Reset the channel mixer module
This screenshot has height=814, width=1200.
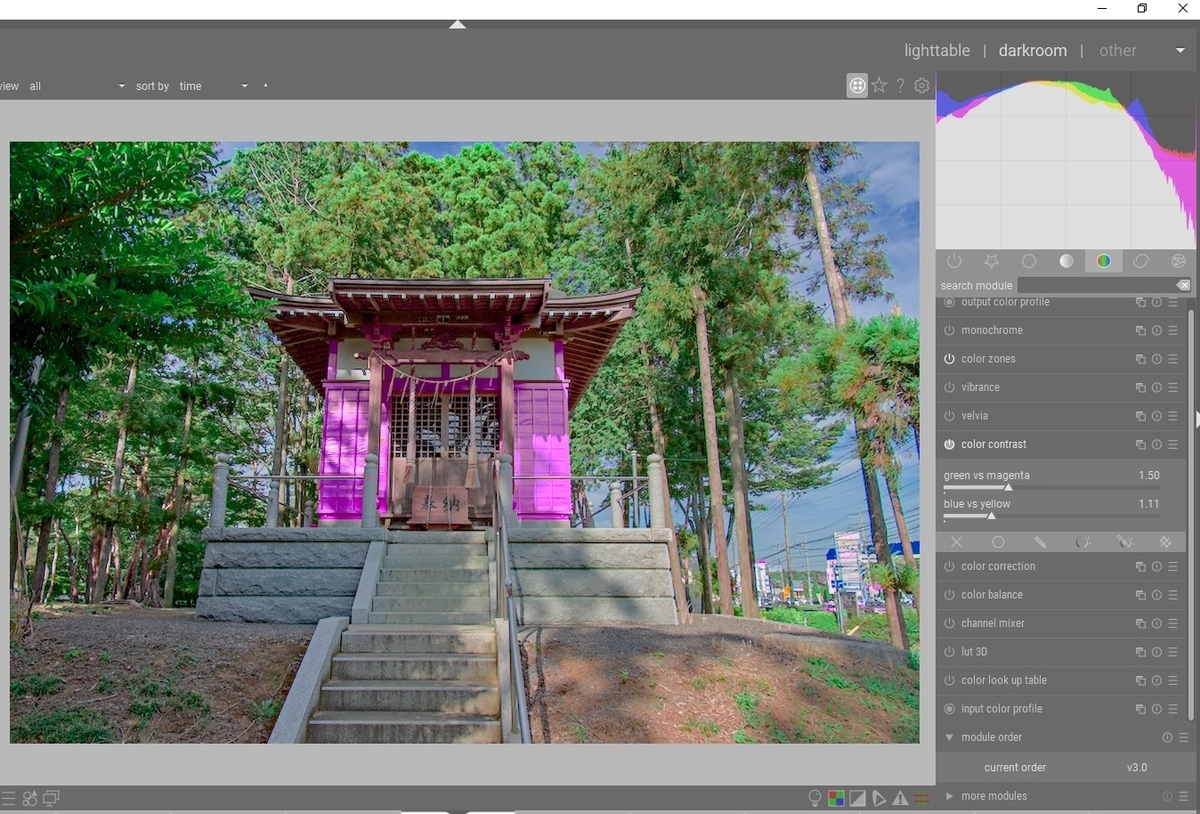(x=1157, y=623)
